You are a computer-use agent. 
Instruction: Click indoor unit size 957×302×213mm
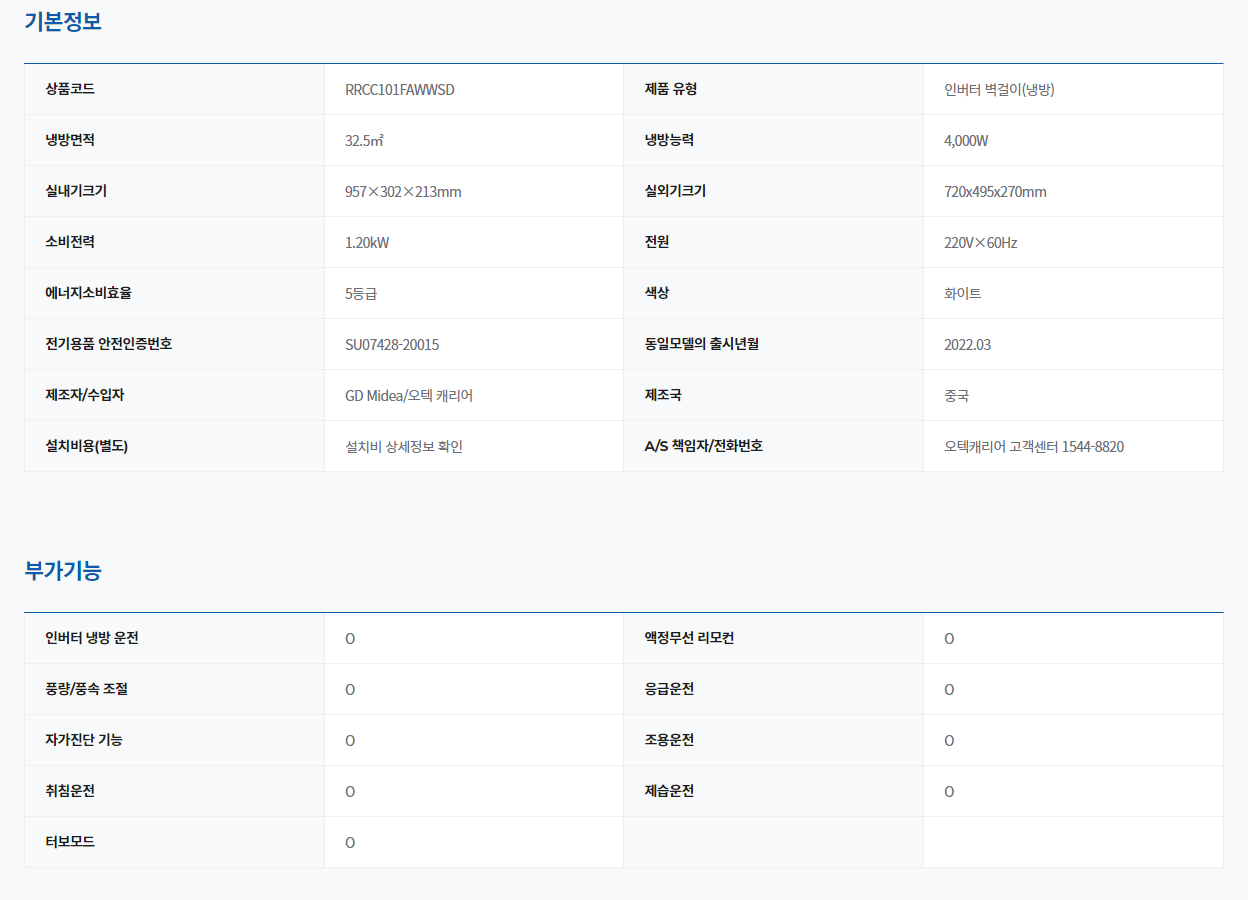pos(403,192)
